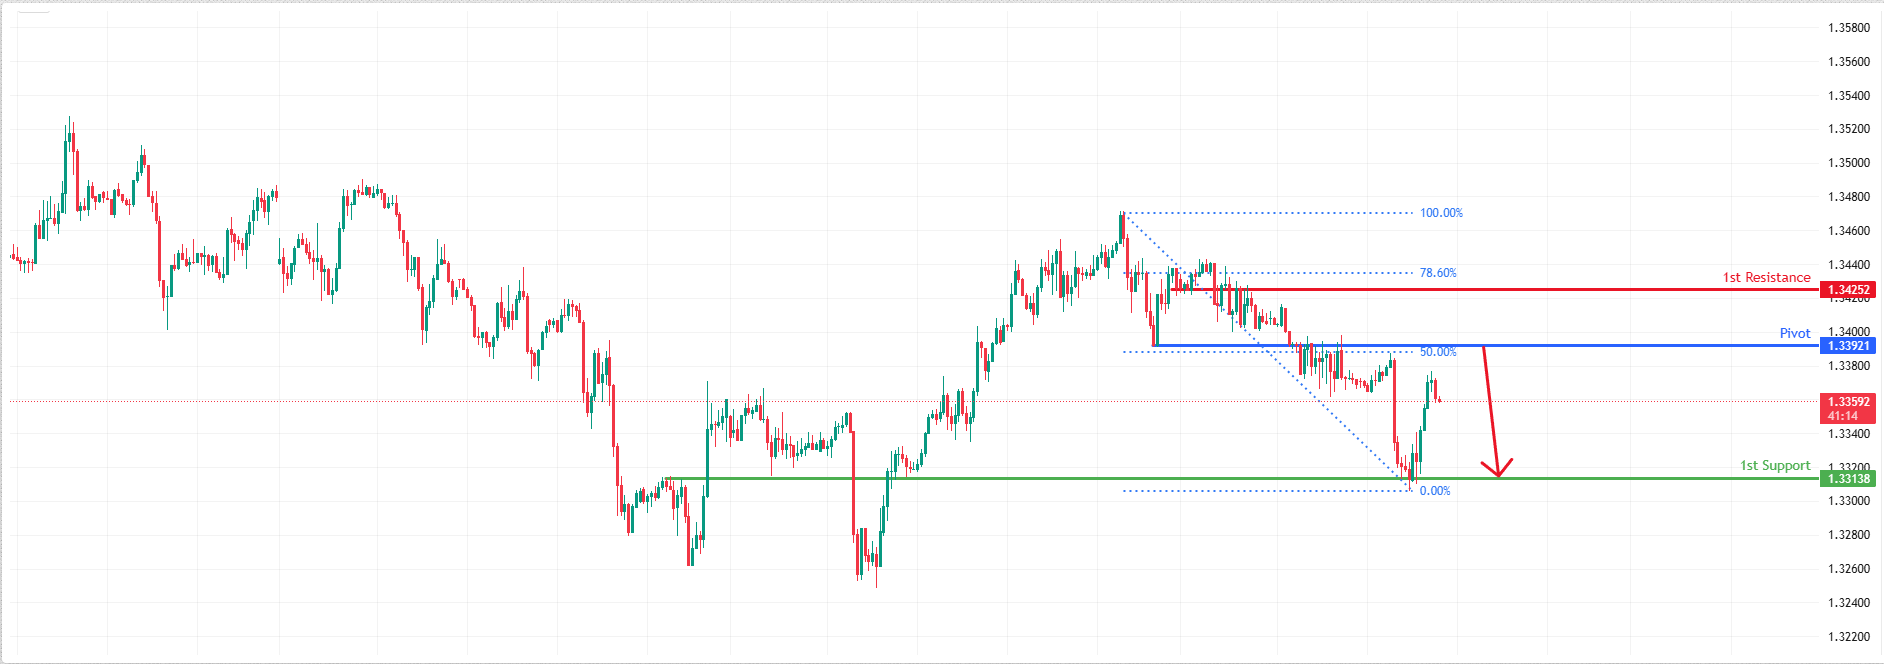Click the red downward arrow head

1497,470
